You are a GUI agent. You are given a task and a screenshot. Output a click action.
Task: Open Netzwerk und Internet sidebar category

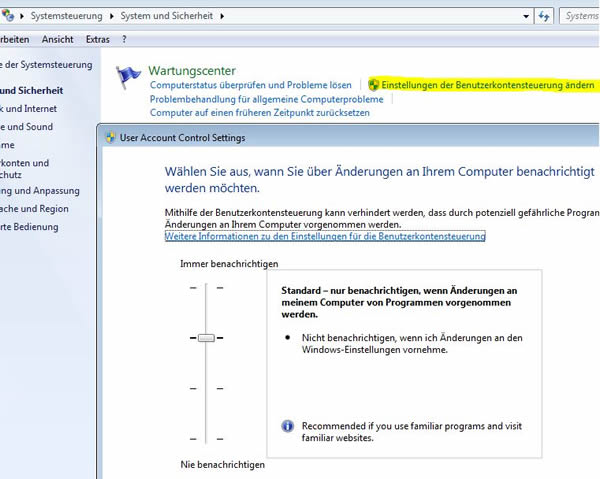coord(28,109)
